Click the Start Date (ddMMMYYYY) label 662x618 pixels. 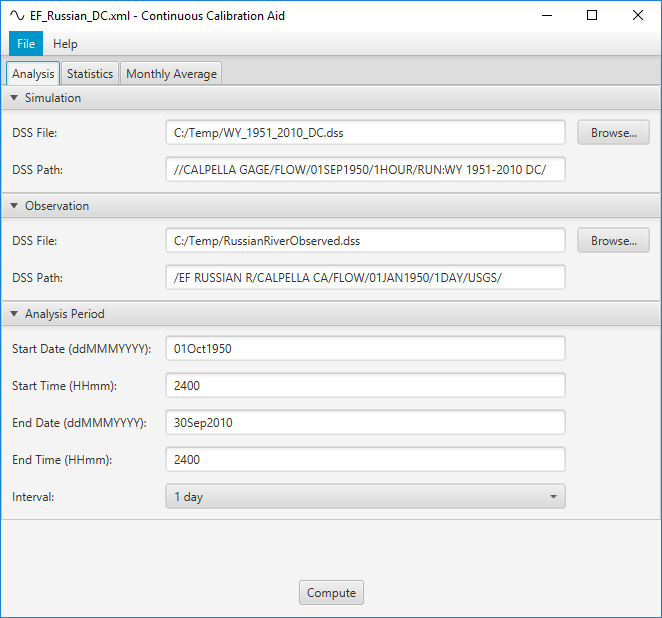click(x=81, y=349)
